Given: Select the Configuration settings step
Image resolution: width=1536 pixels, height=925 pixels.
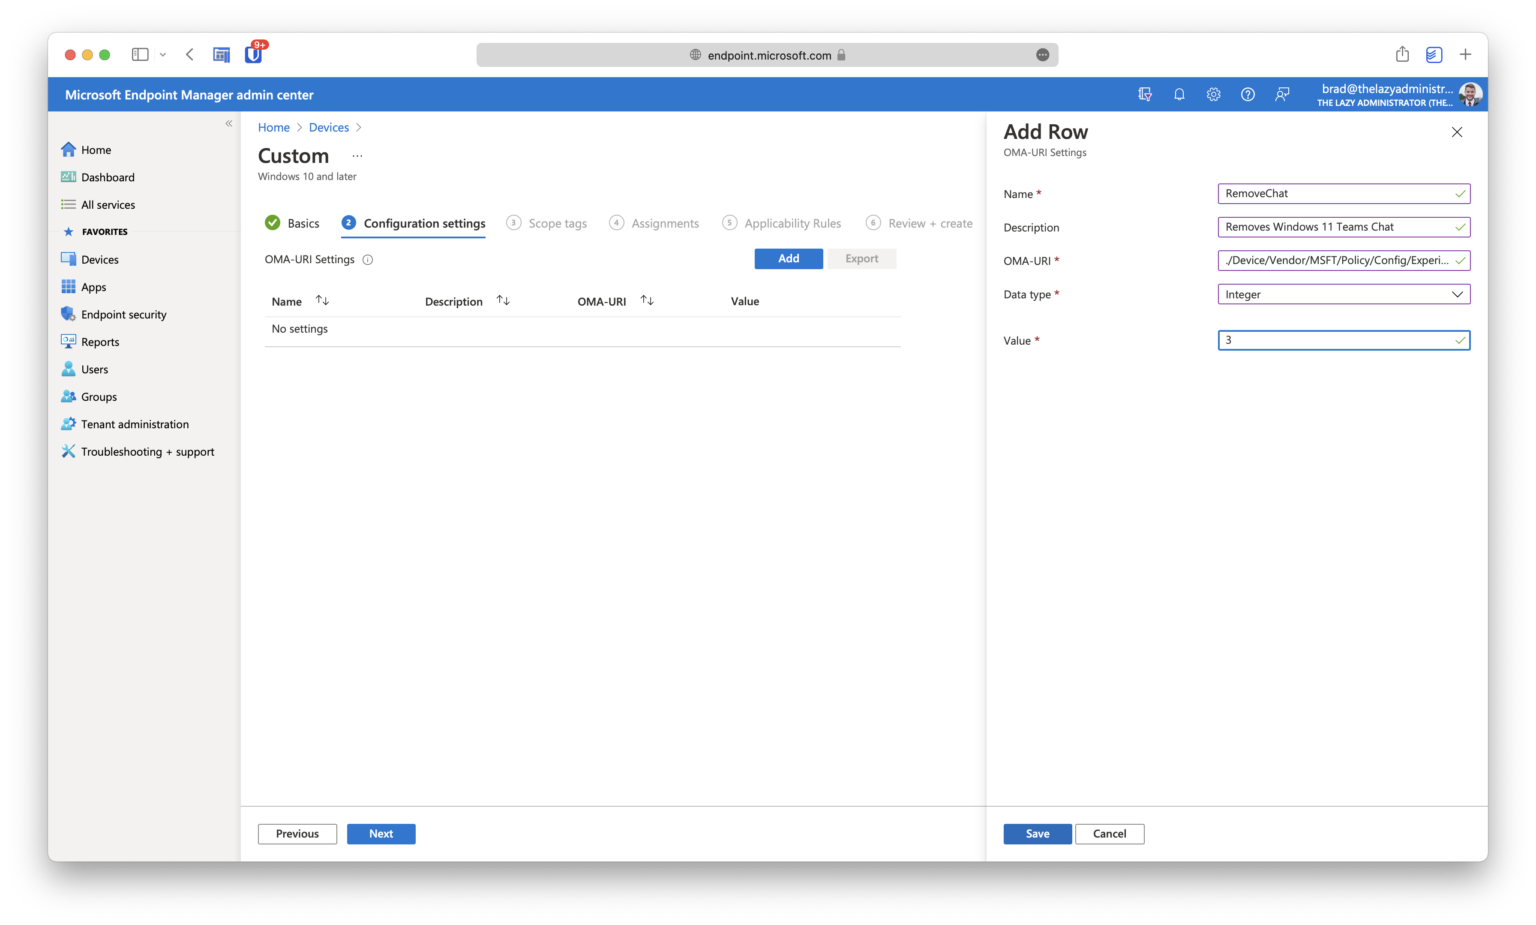Looking at the screenshot, I should 413,223.
